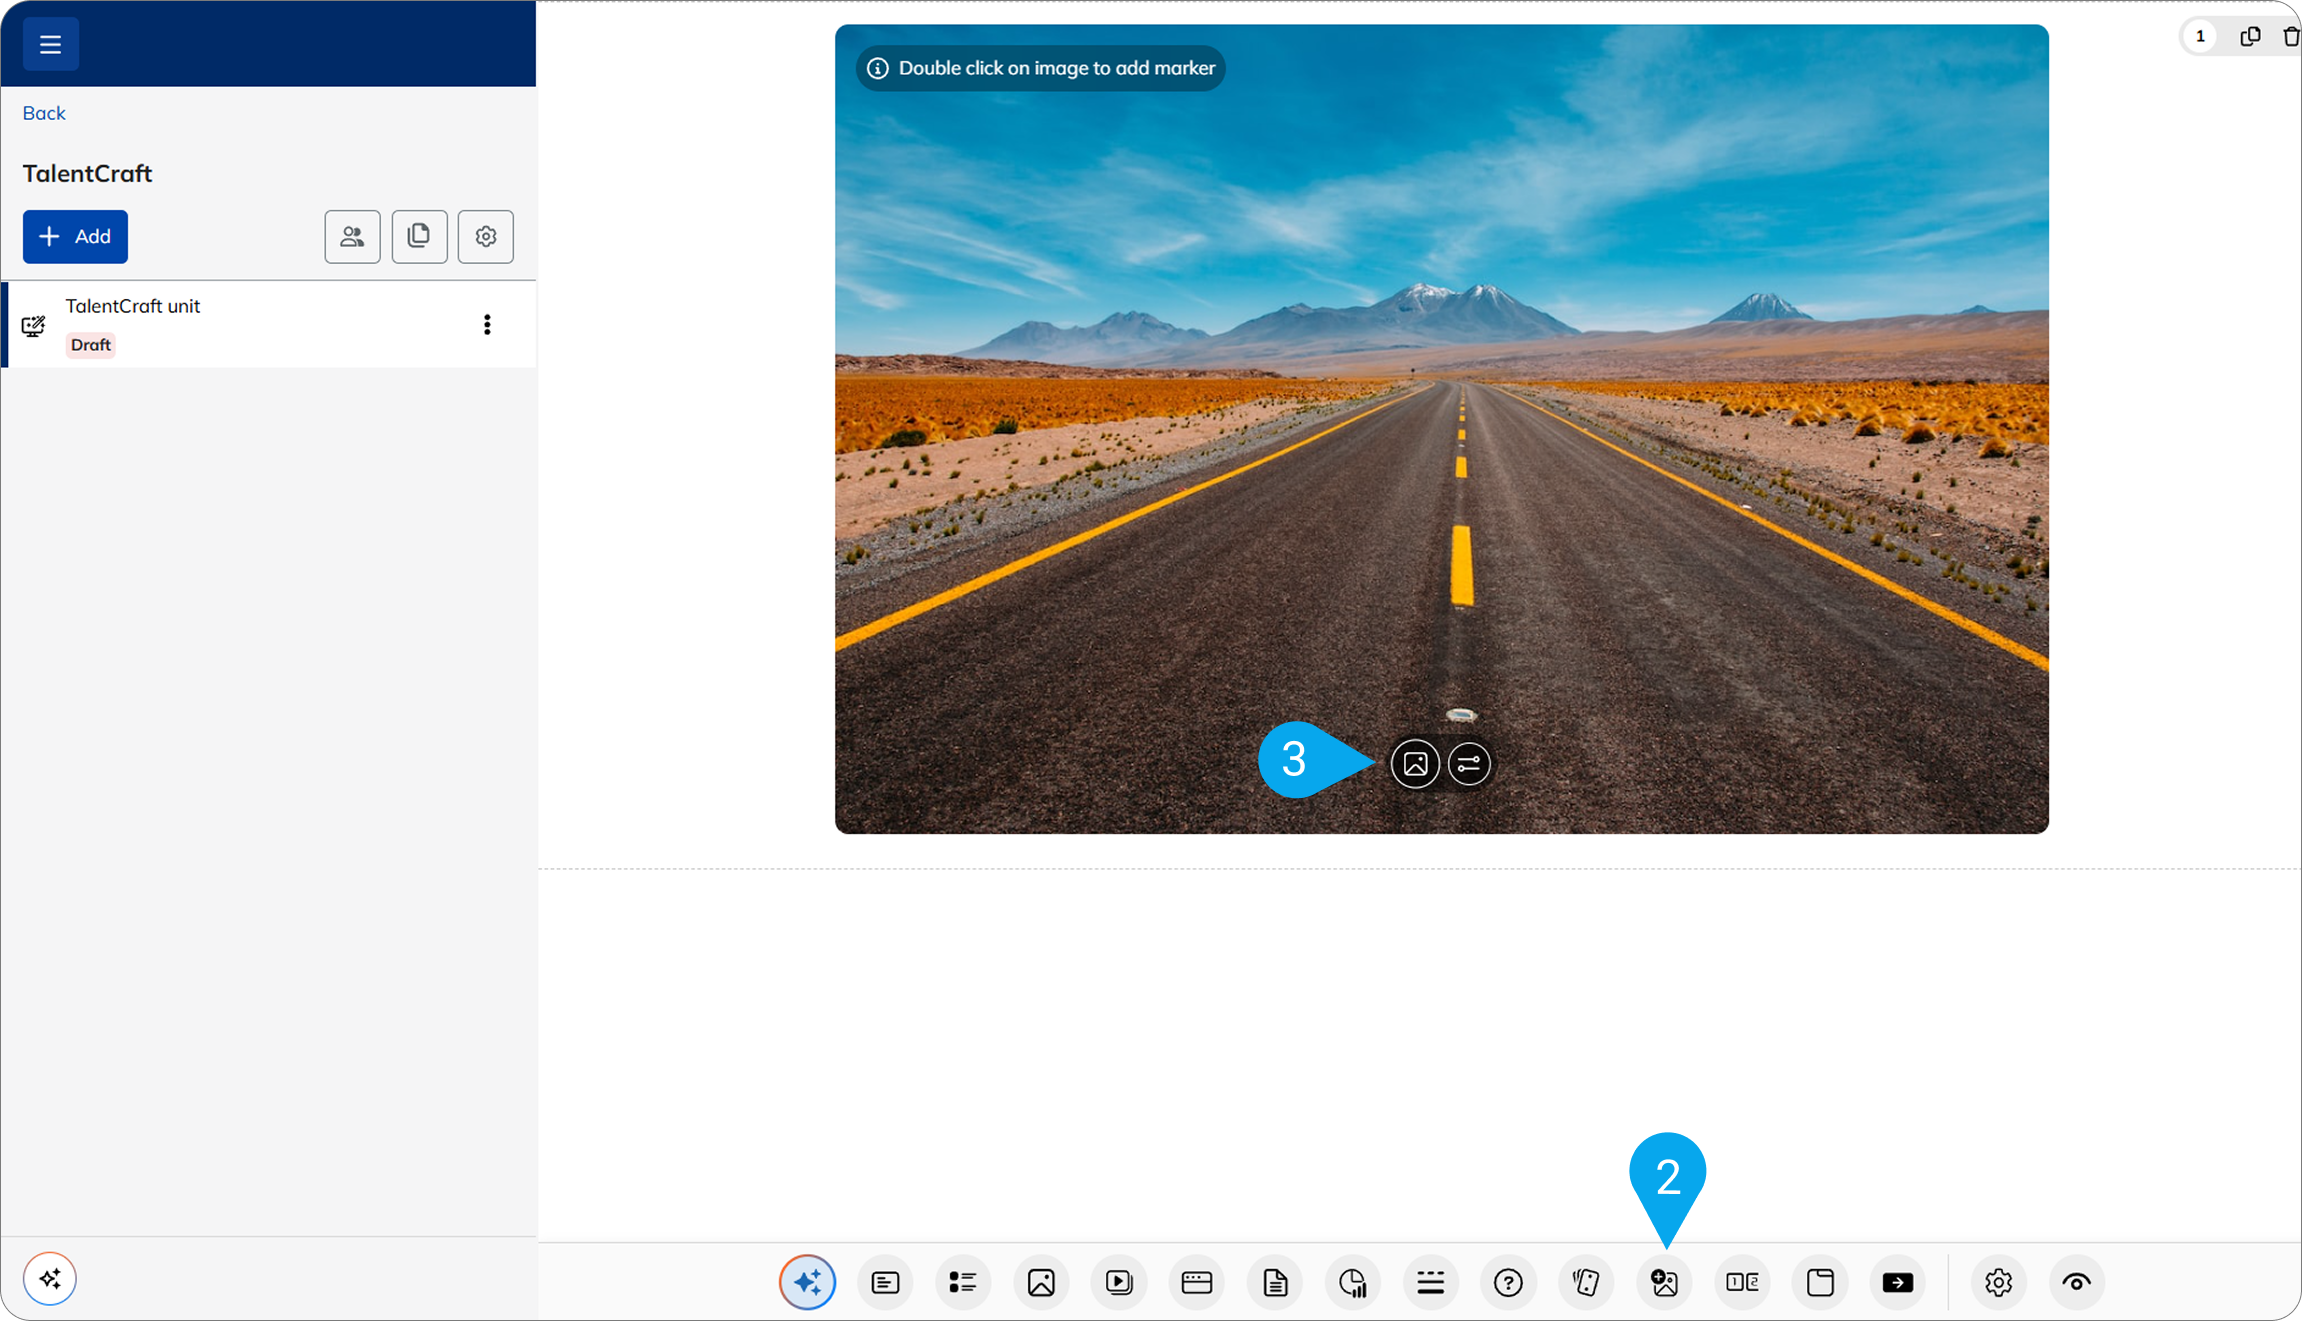The height and width of the screenshot is (1321, 2302).
Task: Click the blue Add button
Action: (75, 237)
